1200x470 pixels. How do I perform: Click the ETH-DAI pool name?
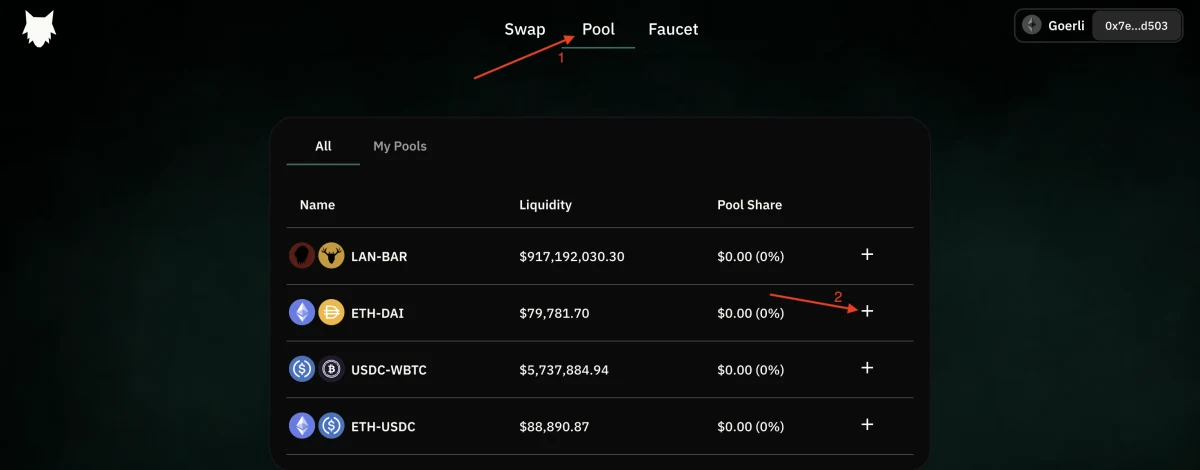tap(378, 313)
